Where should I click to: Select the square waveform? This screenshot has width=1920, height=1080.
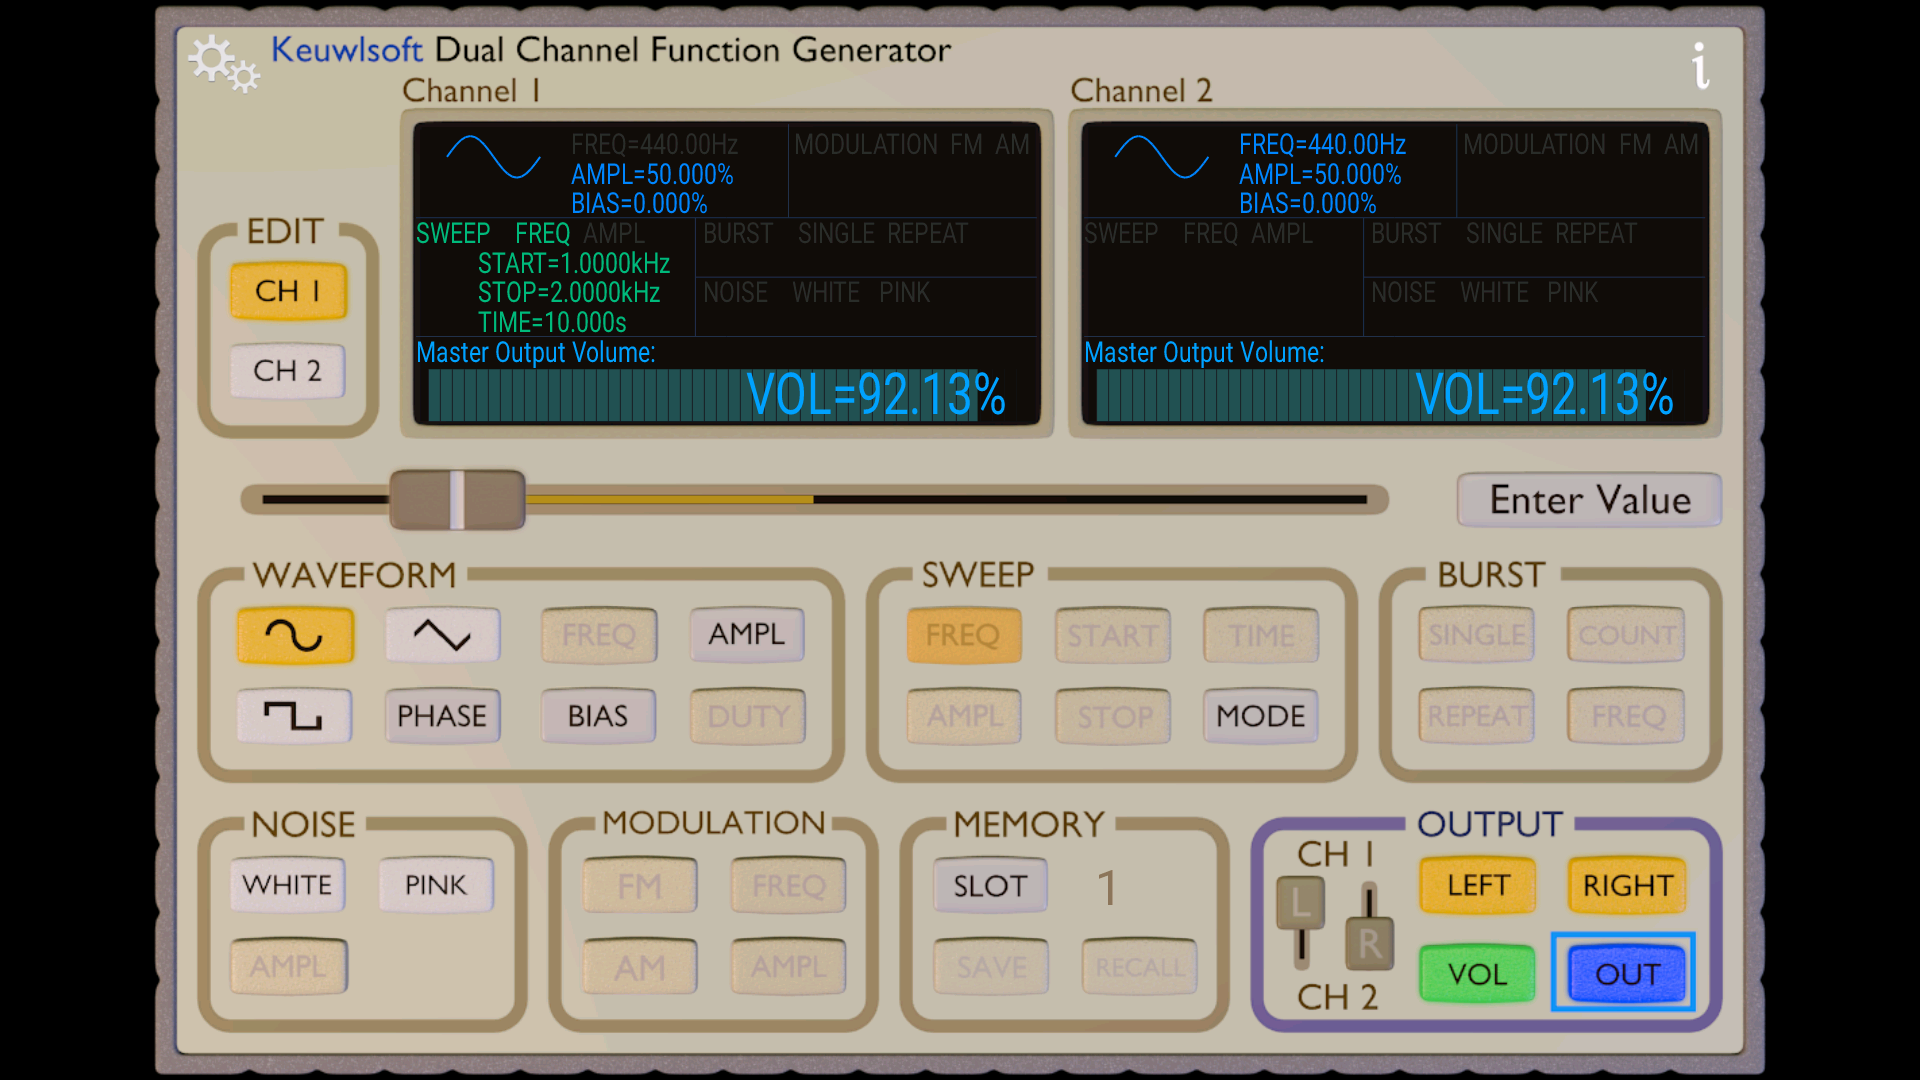point(294,715)
